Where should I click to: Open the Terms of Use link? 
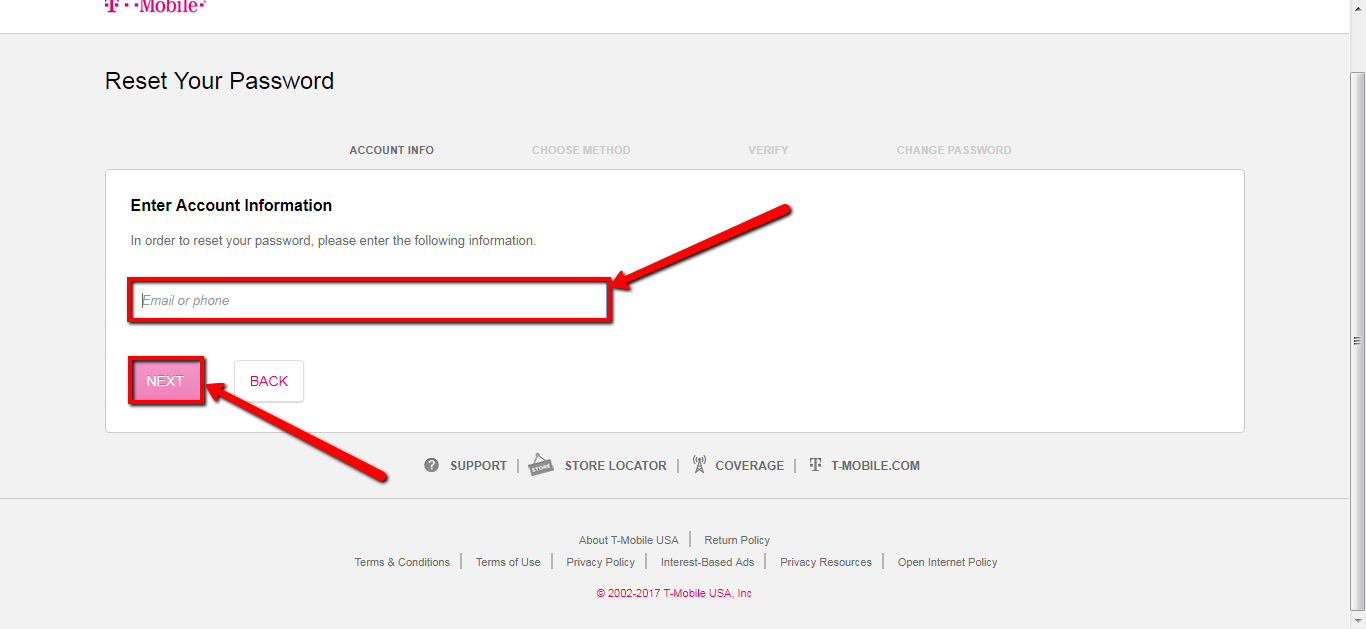pyautogui.click(x=507, y=561)
